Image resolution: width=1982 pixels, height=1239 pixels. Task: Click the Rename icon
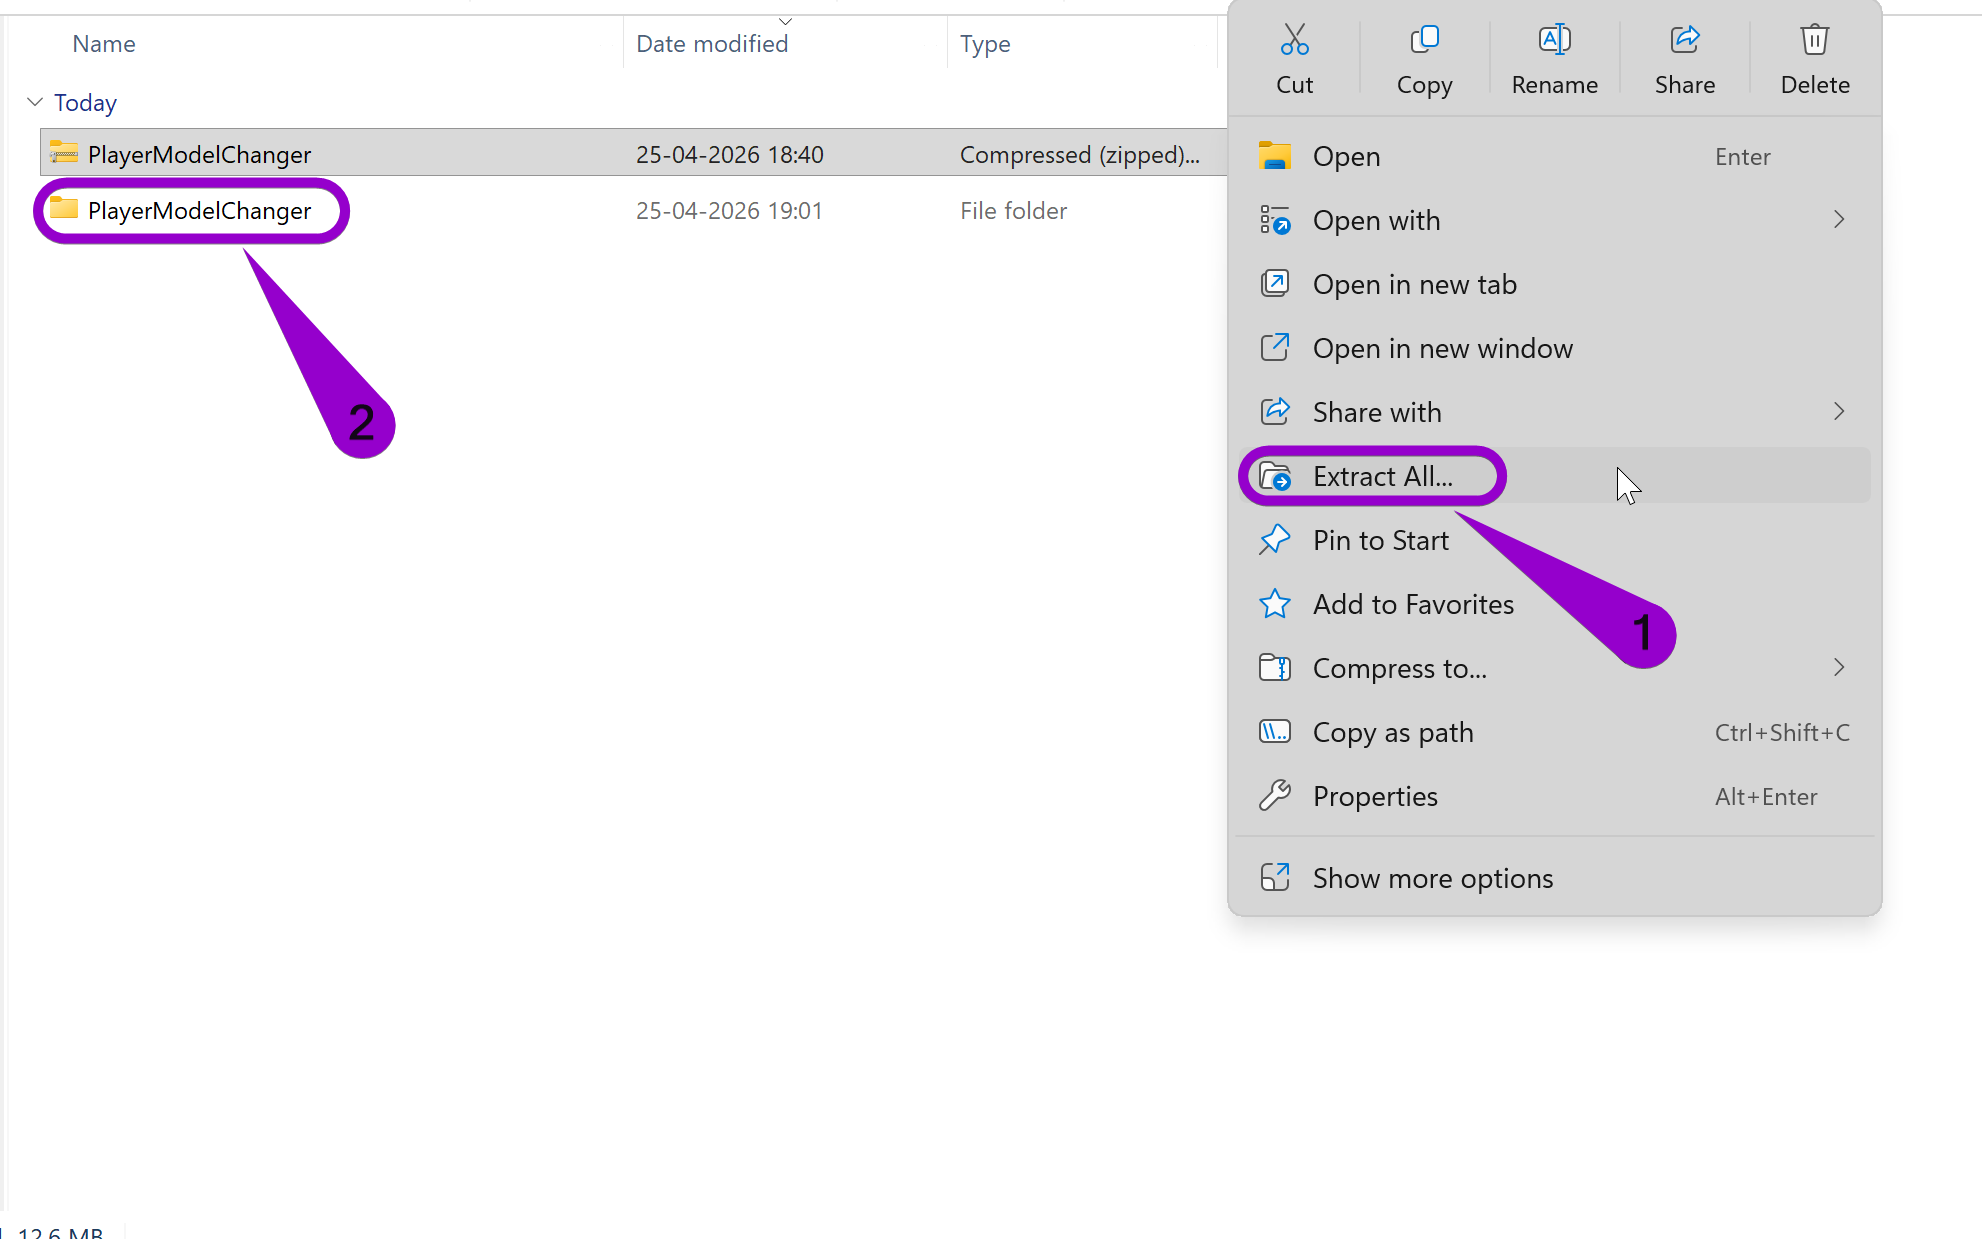tap(1554, 40)
